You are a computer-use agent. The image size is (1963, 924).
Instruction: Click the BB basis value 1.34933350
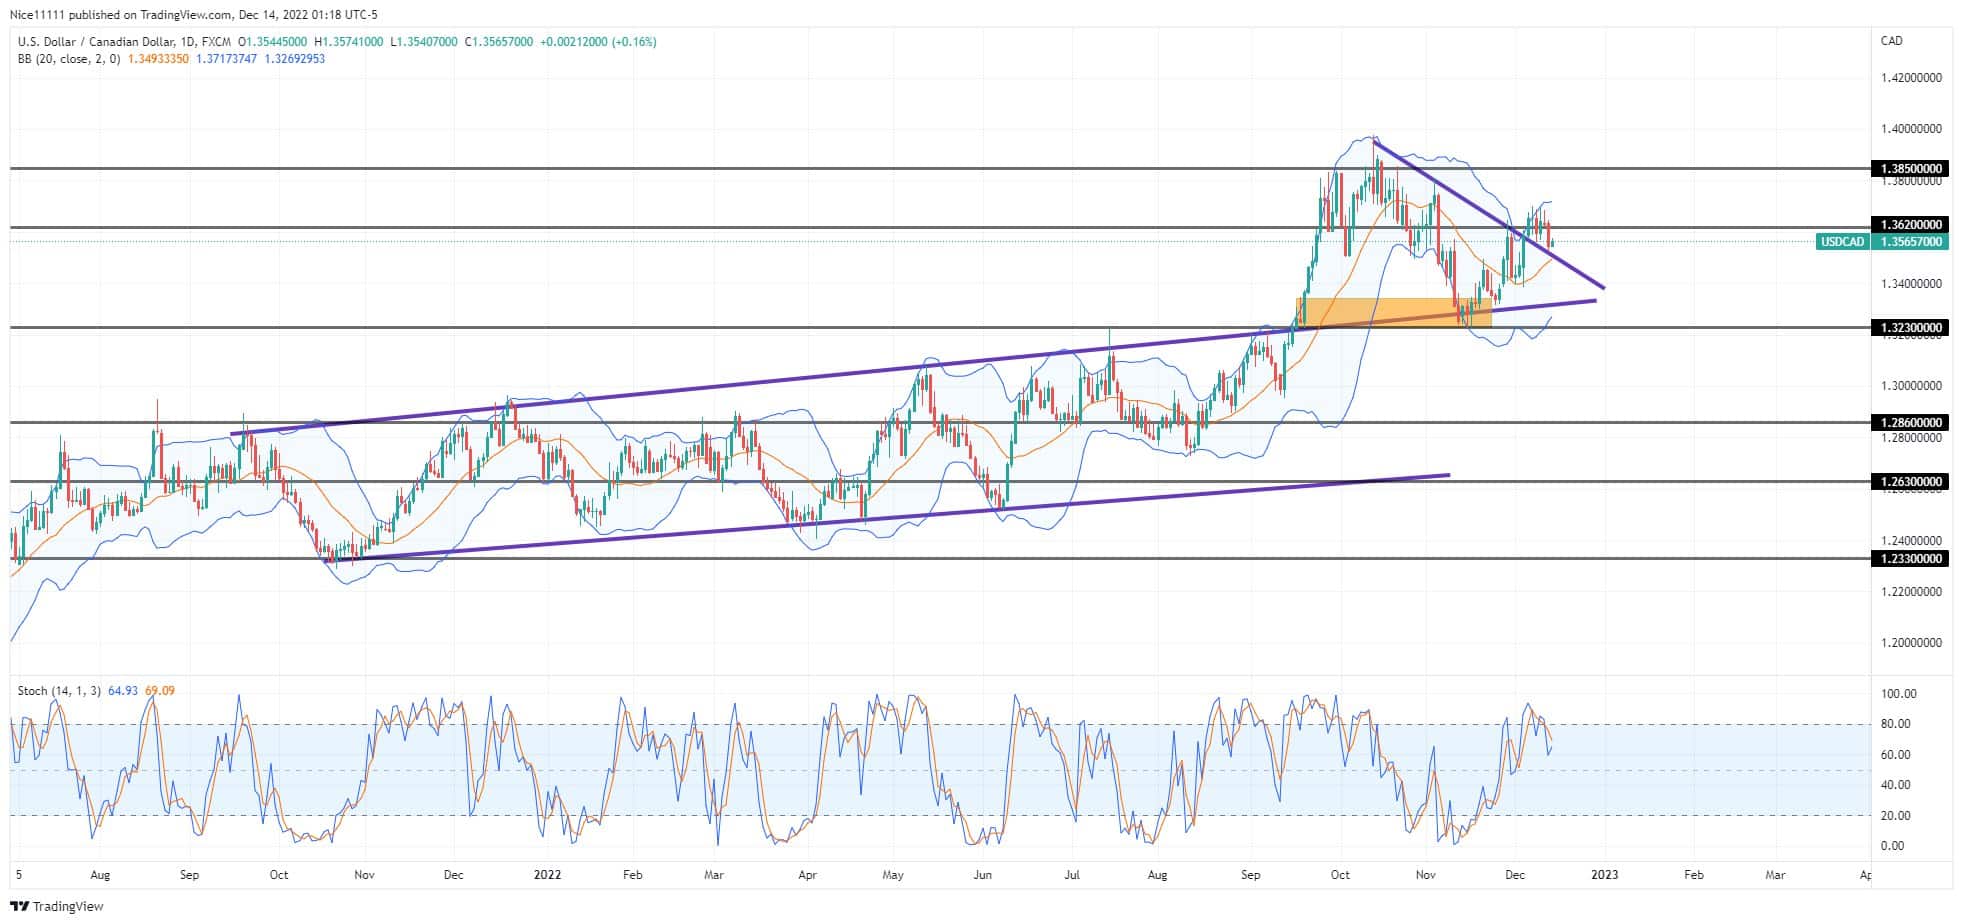point(157,59)
